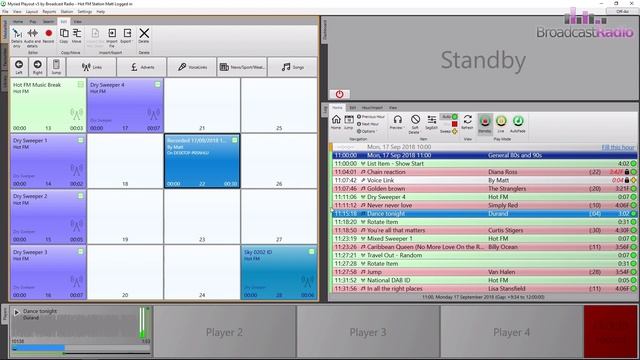Show the Songs cart category

[292, 67]
